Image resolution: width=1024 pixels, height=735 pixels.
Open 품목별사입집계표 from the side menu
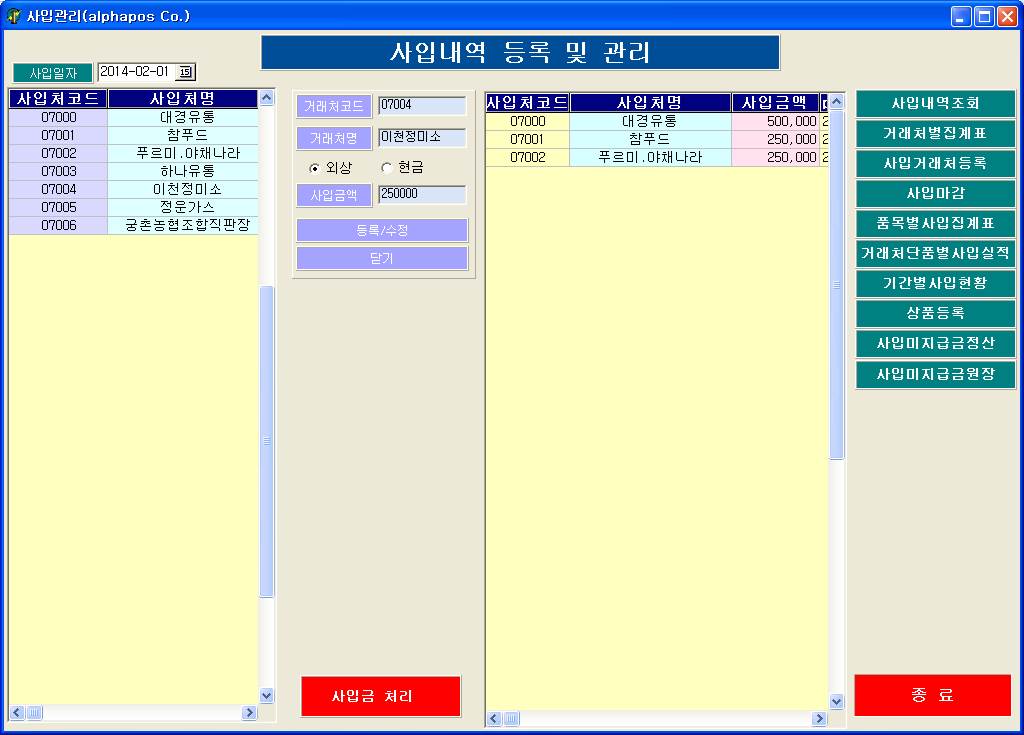935,223
